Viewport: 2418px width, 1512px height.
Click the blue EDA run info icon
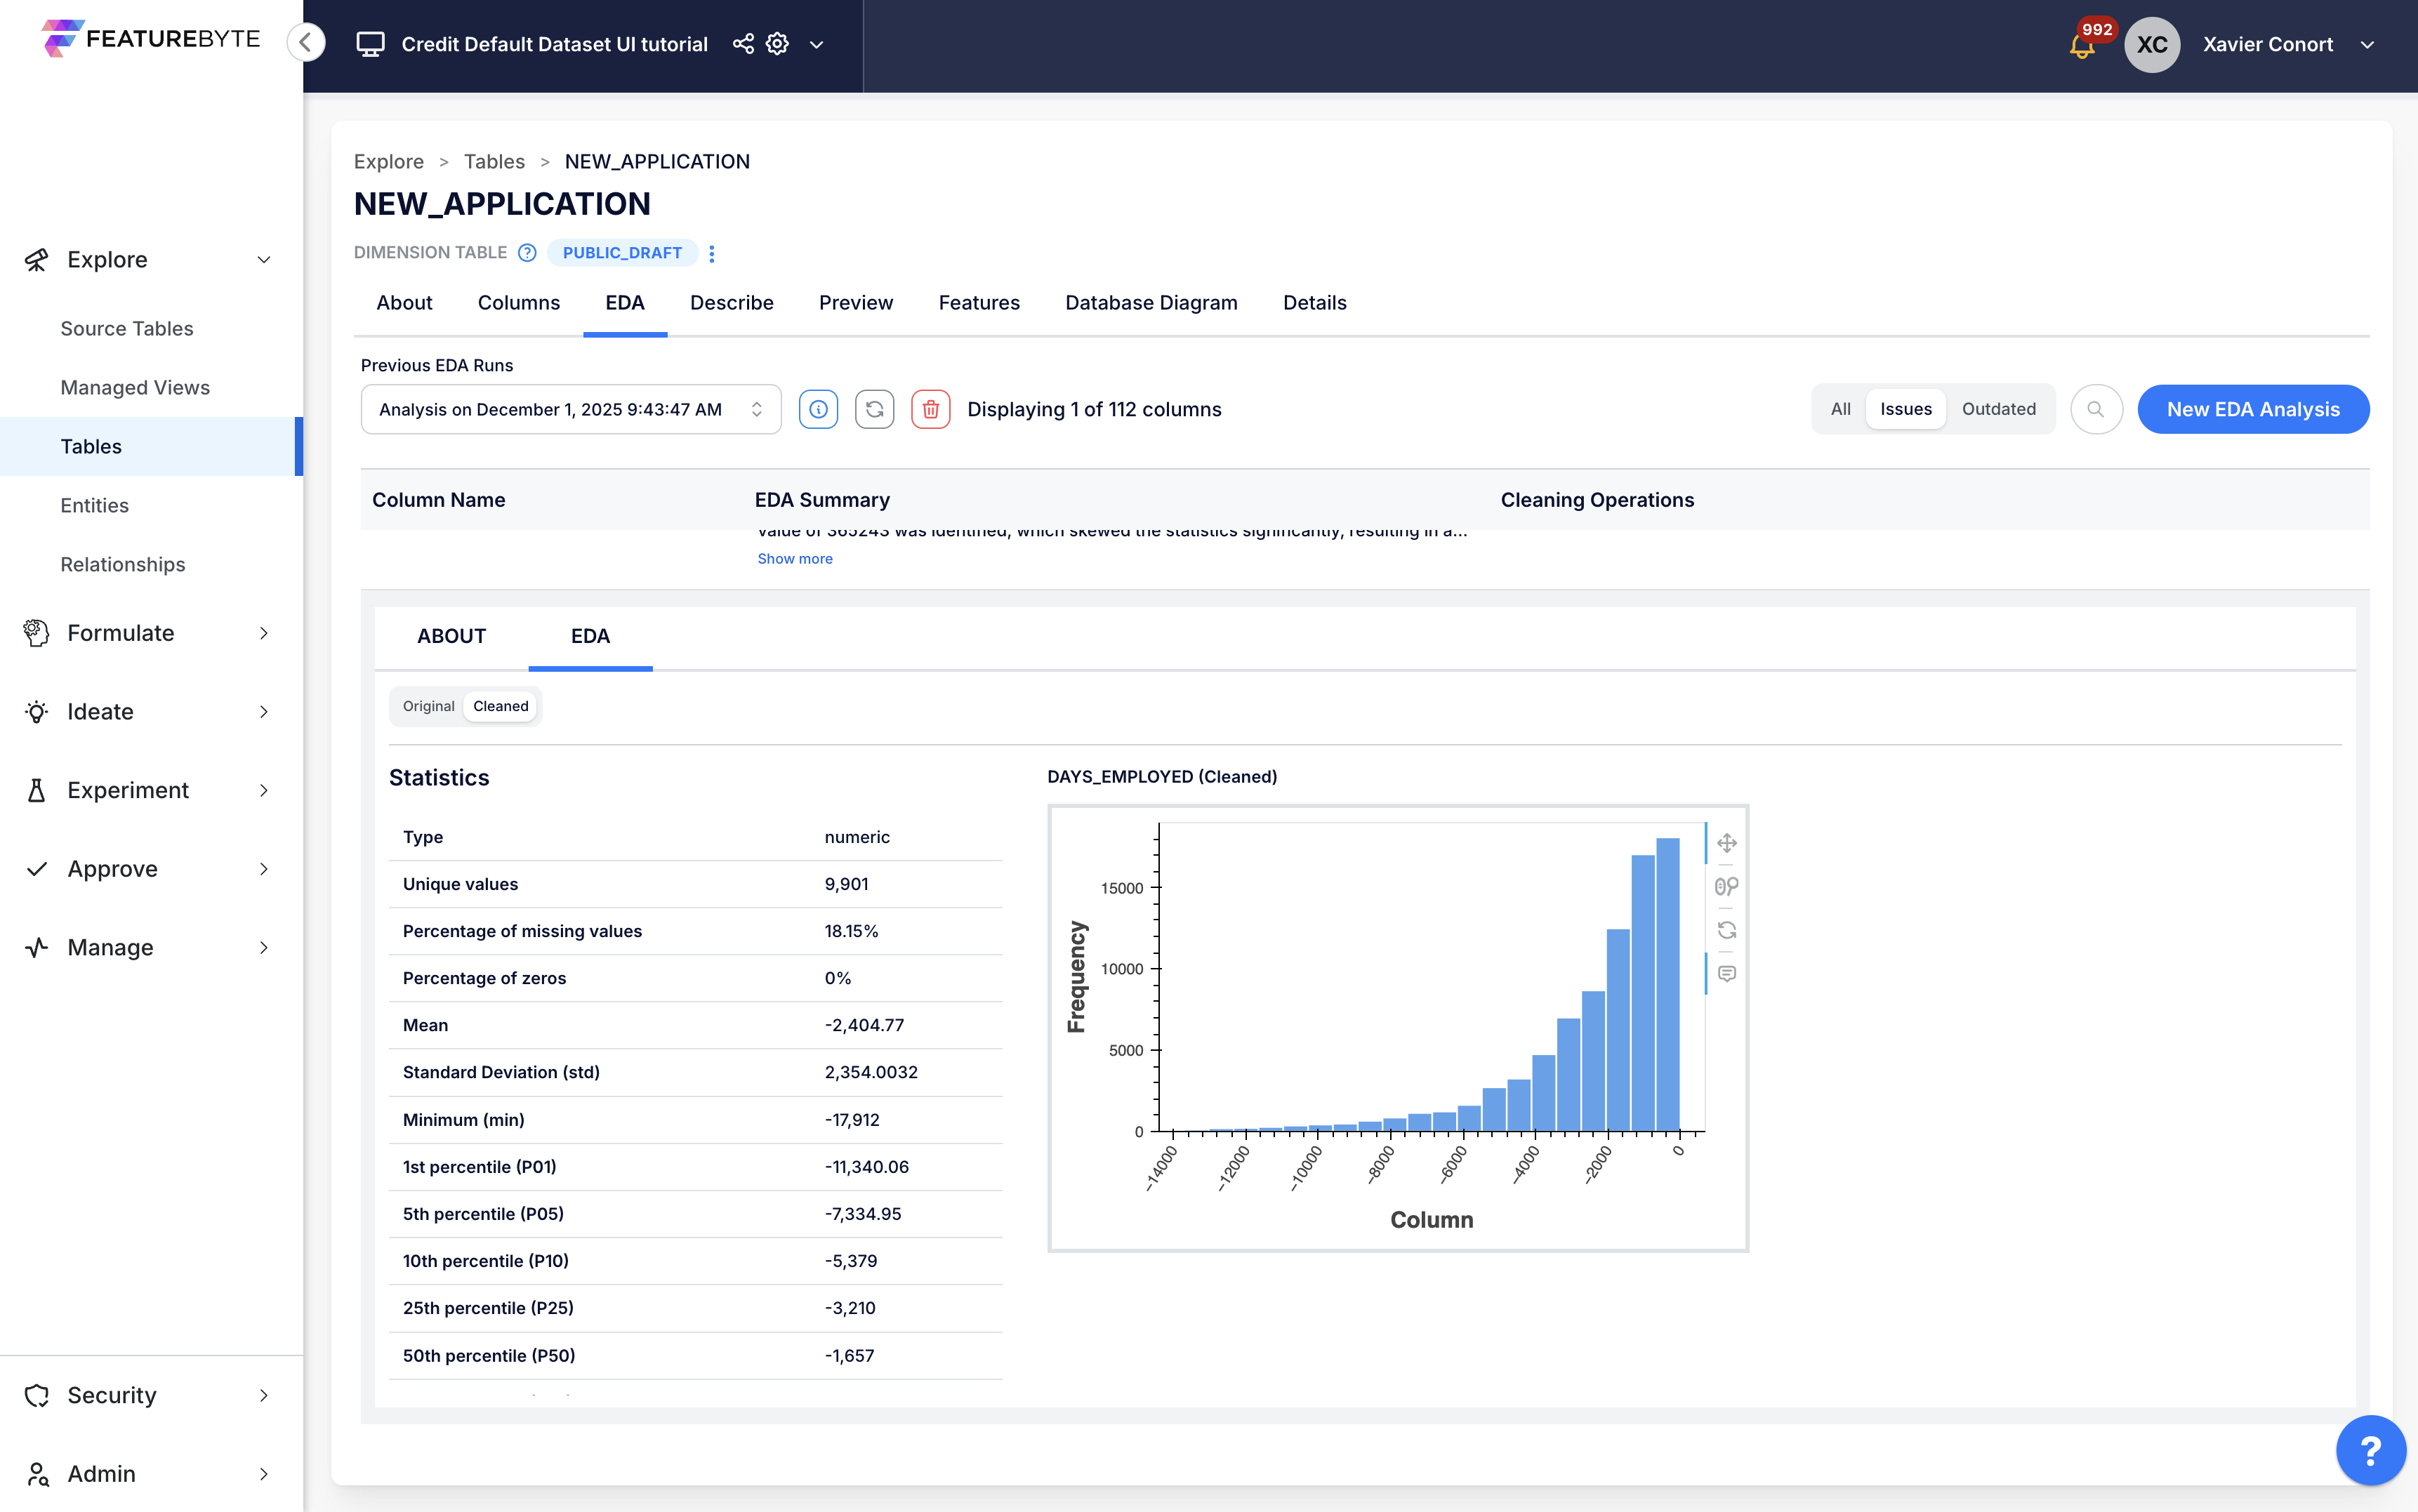pos(818,409)
